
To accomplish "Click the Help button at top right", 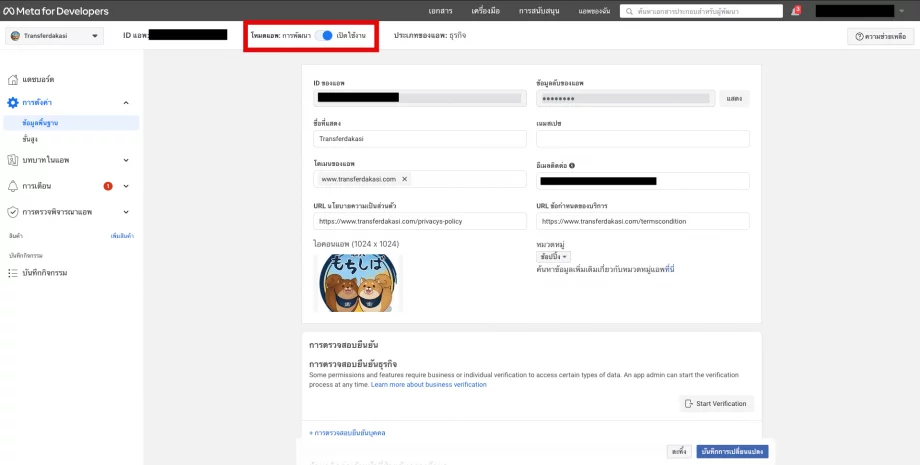I will click(x=881, y=36).
